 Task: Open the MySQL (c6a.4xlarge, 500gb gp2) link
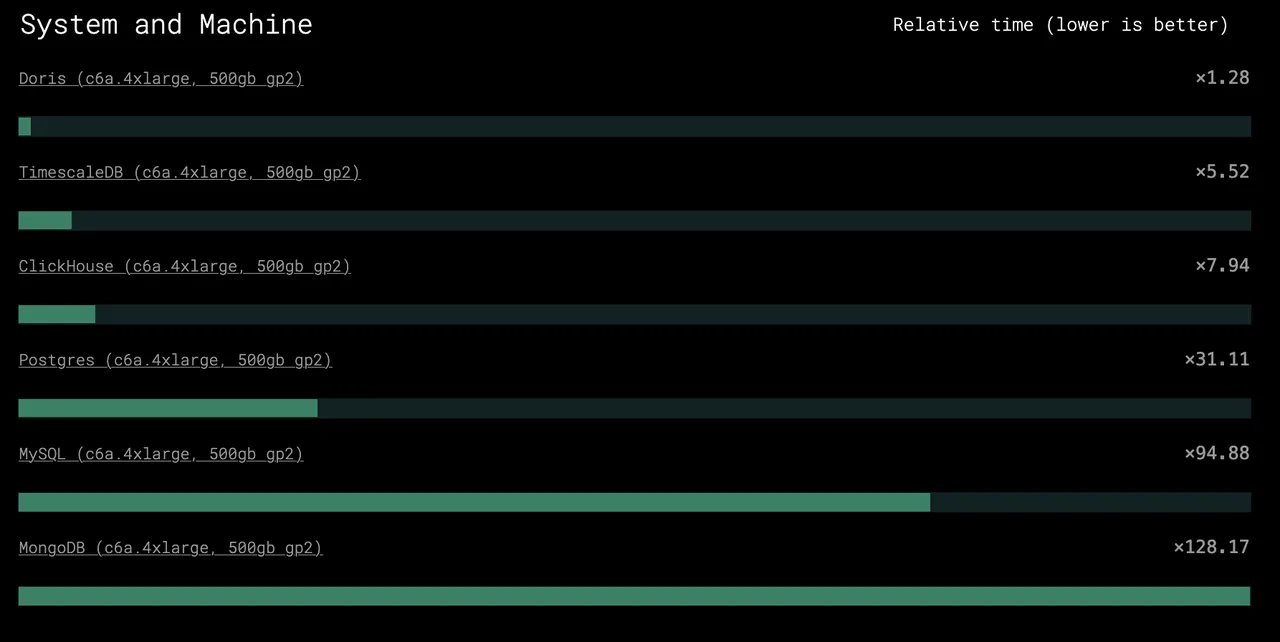click(x=161, y=455)
